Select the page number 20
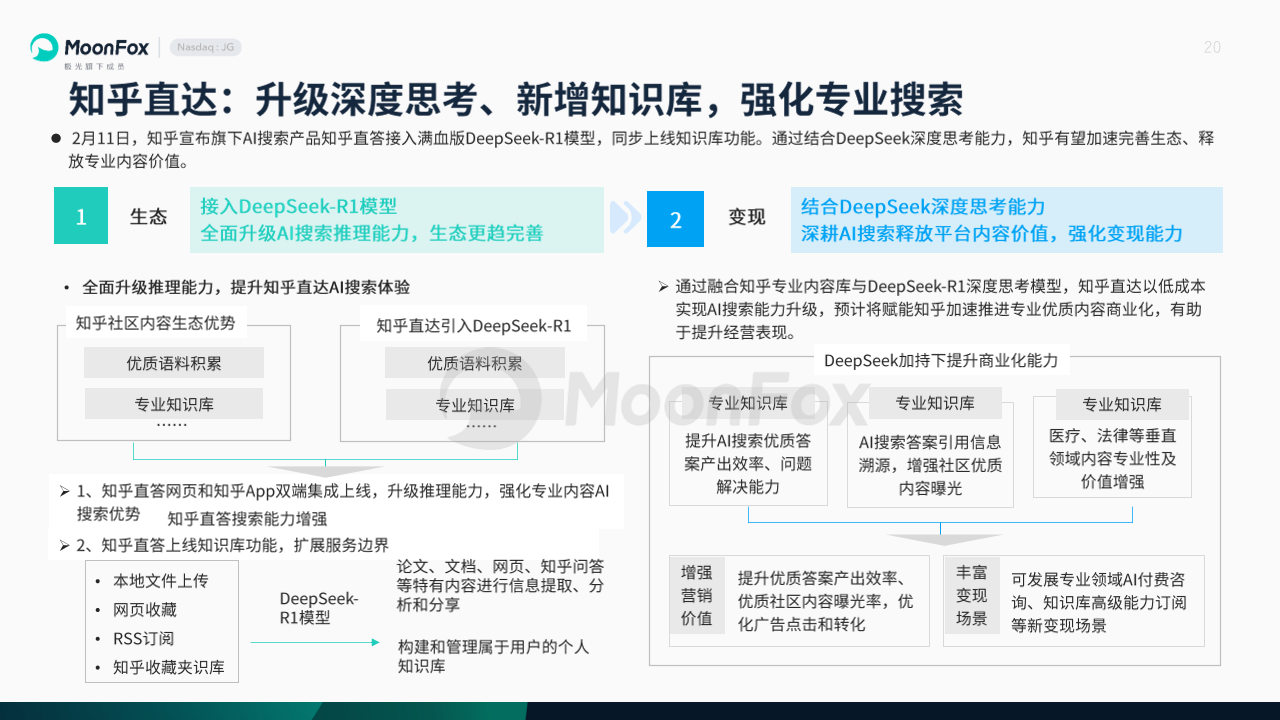 pyautogui.click(x=1212, y=47)
